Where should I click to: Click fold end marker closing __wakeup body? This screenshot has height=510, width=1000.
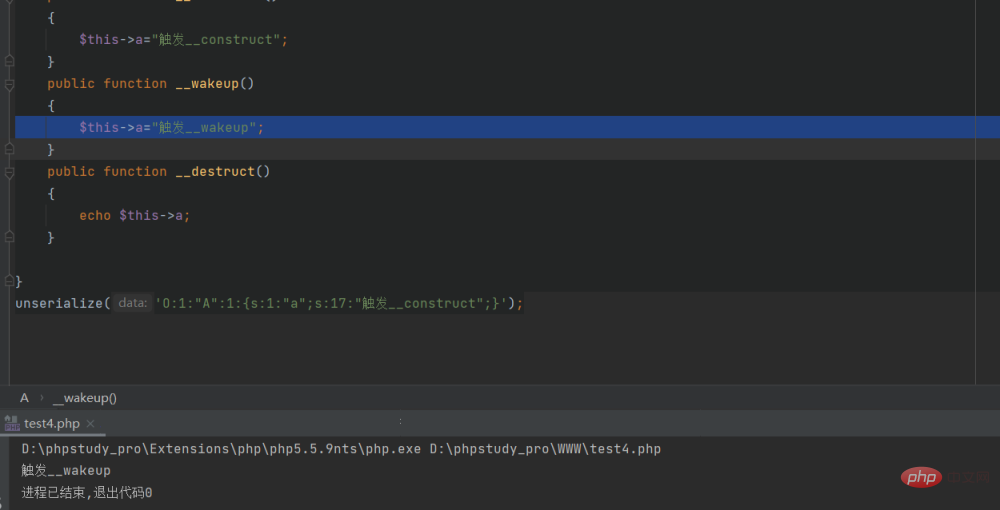pyautogui.click(x=9, y=149)
